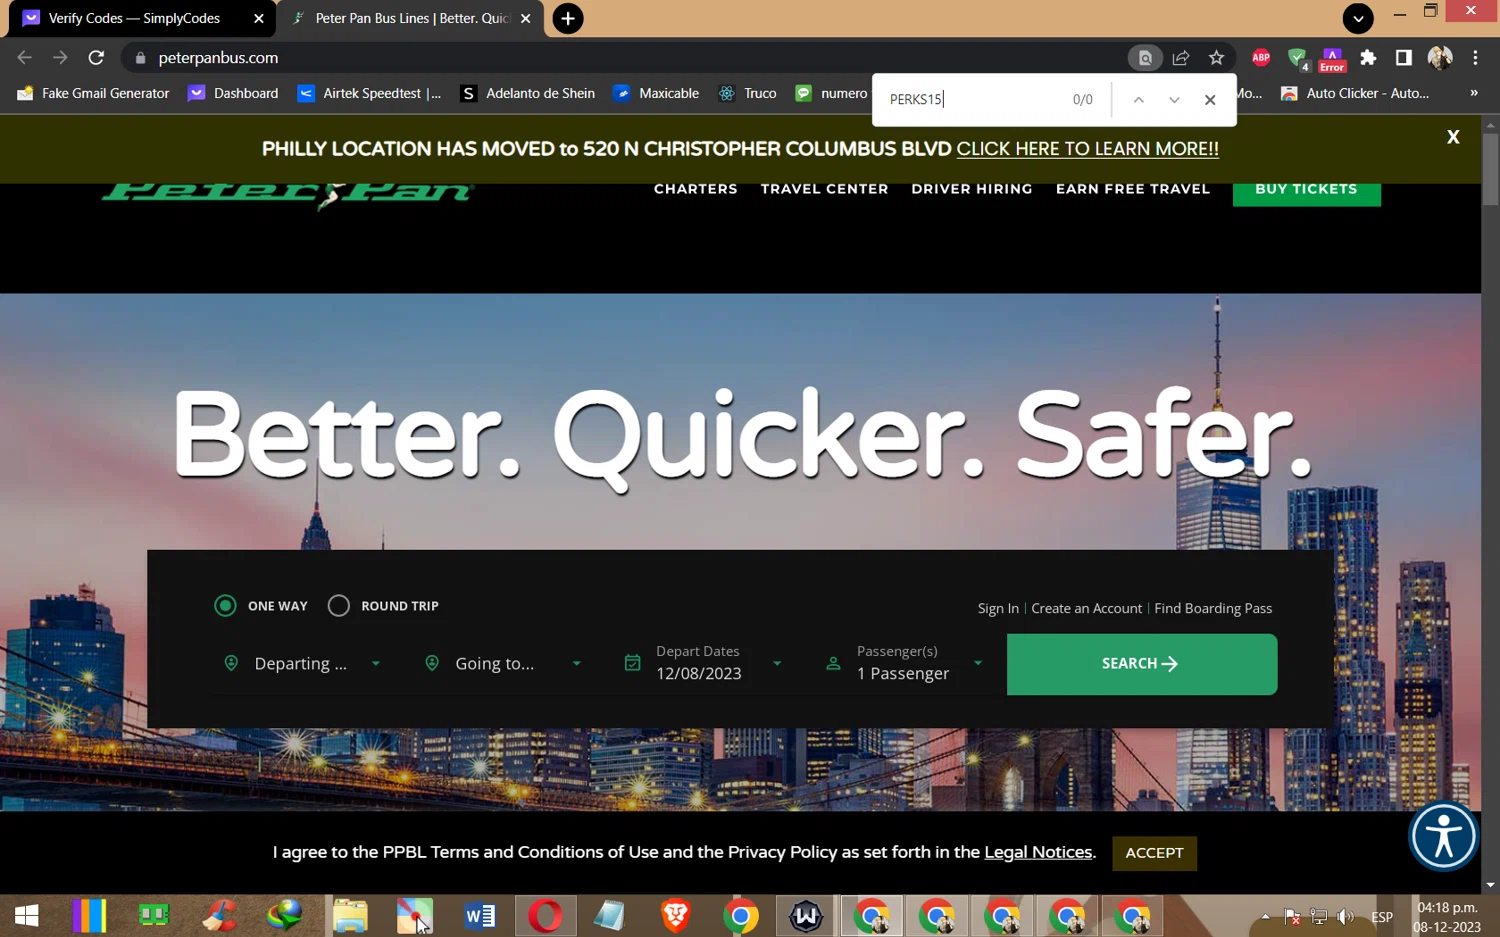This screenshot has width=1500, height=937.
Task: Open File Explorer from the taskbar
Action: pos(350,916)
